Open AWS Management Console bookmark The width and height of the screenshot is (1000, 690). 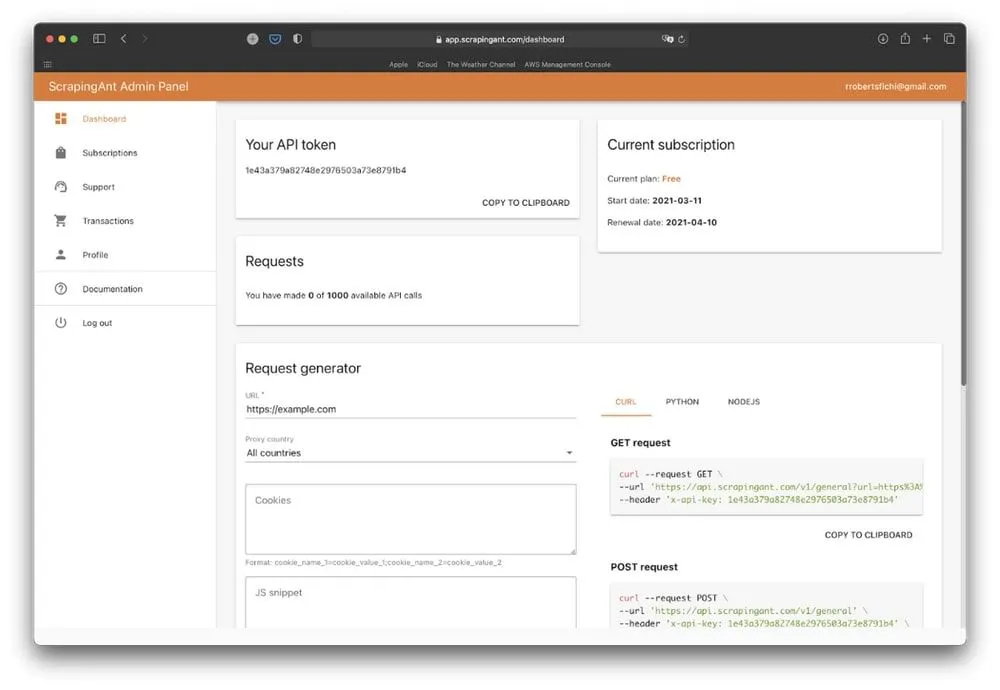coord(568,64)
